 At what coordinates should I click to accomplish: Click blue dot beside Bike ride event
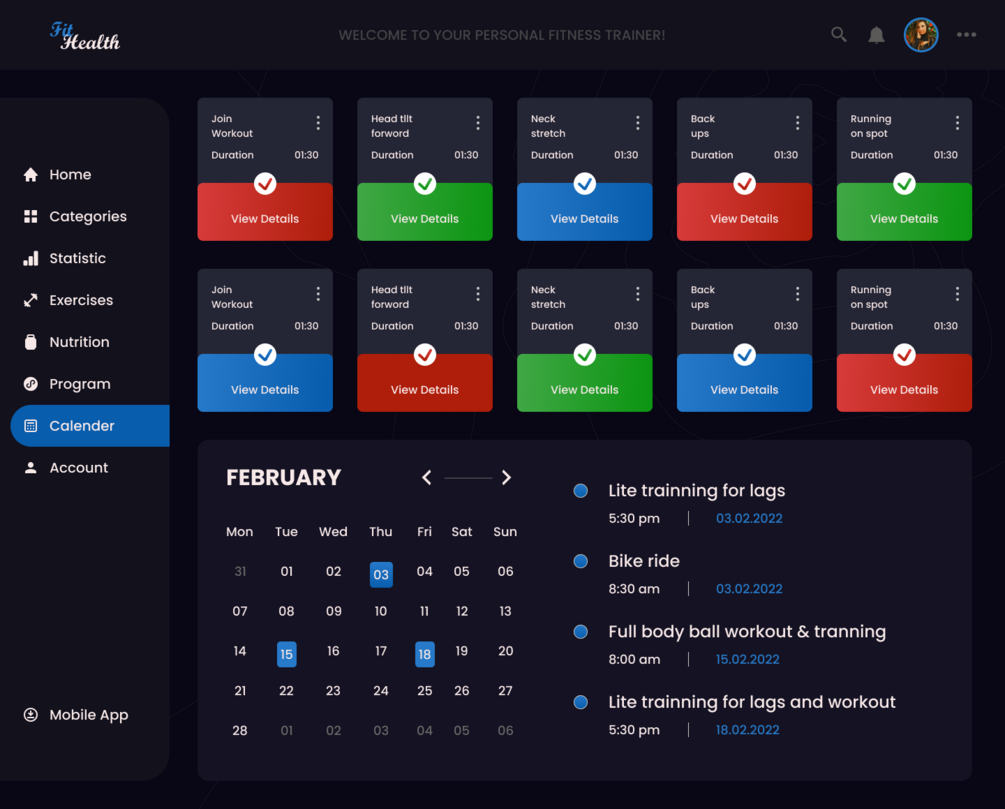click(581, 562)
